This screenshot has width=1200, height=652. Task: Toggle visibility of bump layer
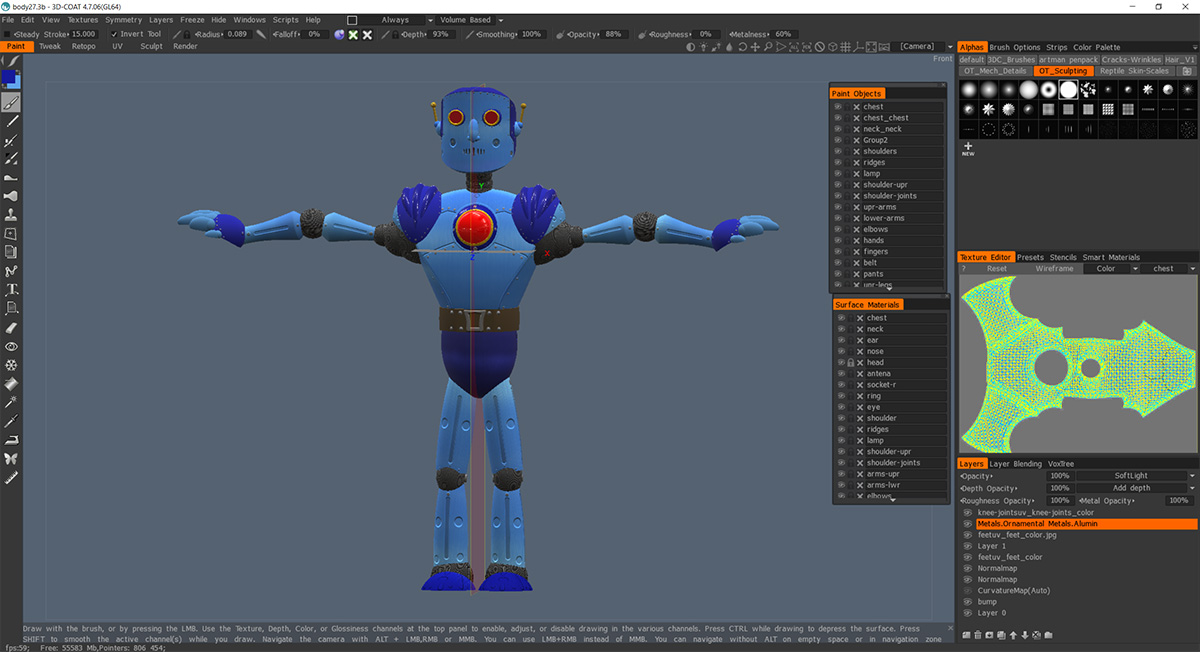click(968, 602)
